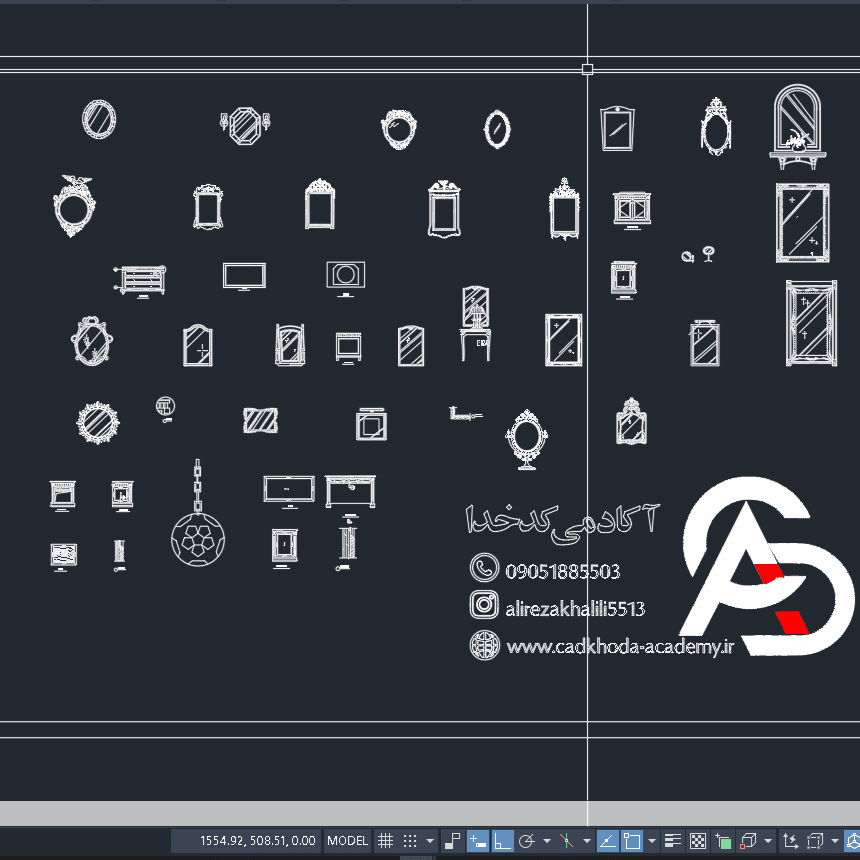Select the oval tabletop mirror on stand
Image resolution: width=860 pixels, height=860 pixels.
tap(526, 439)
